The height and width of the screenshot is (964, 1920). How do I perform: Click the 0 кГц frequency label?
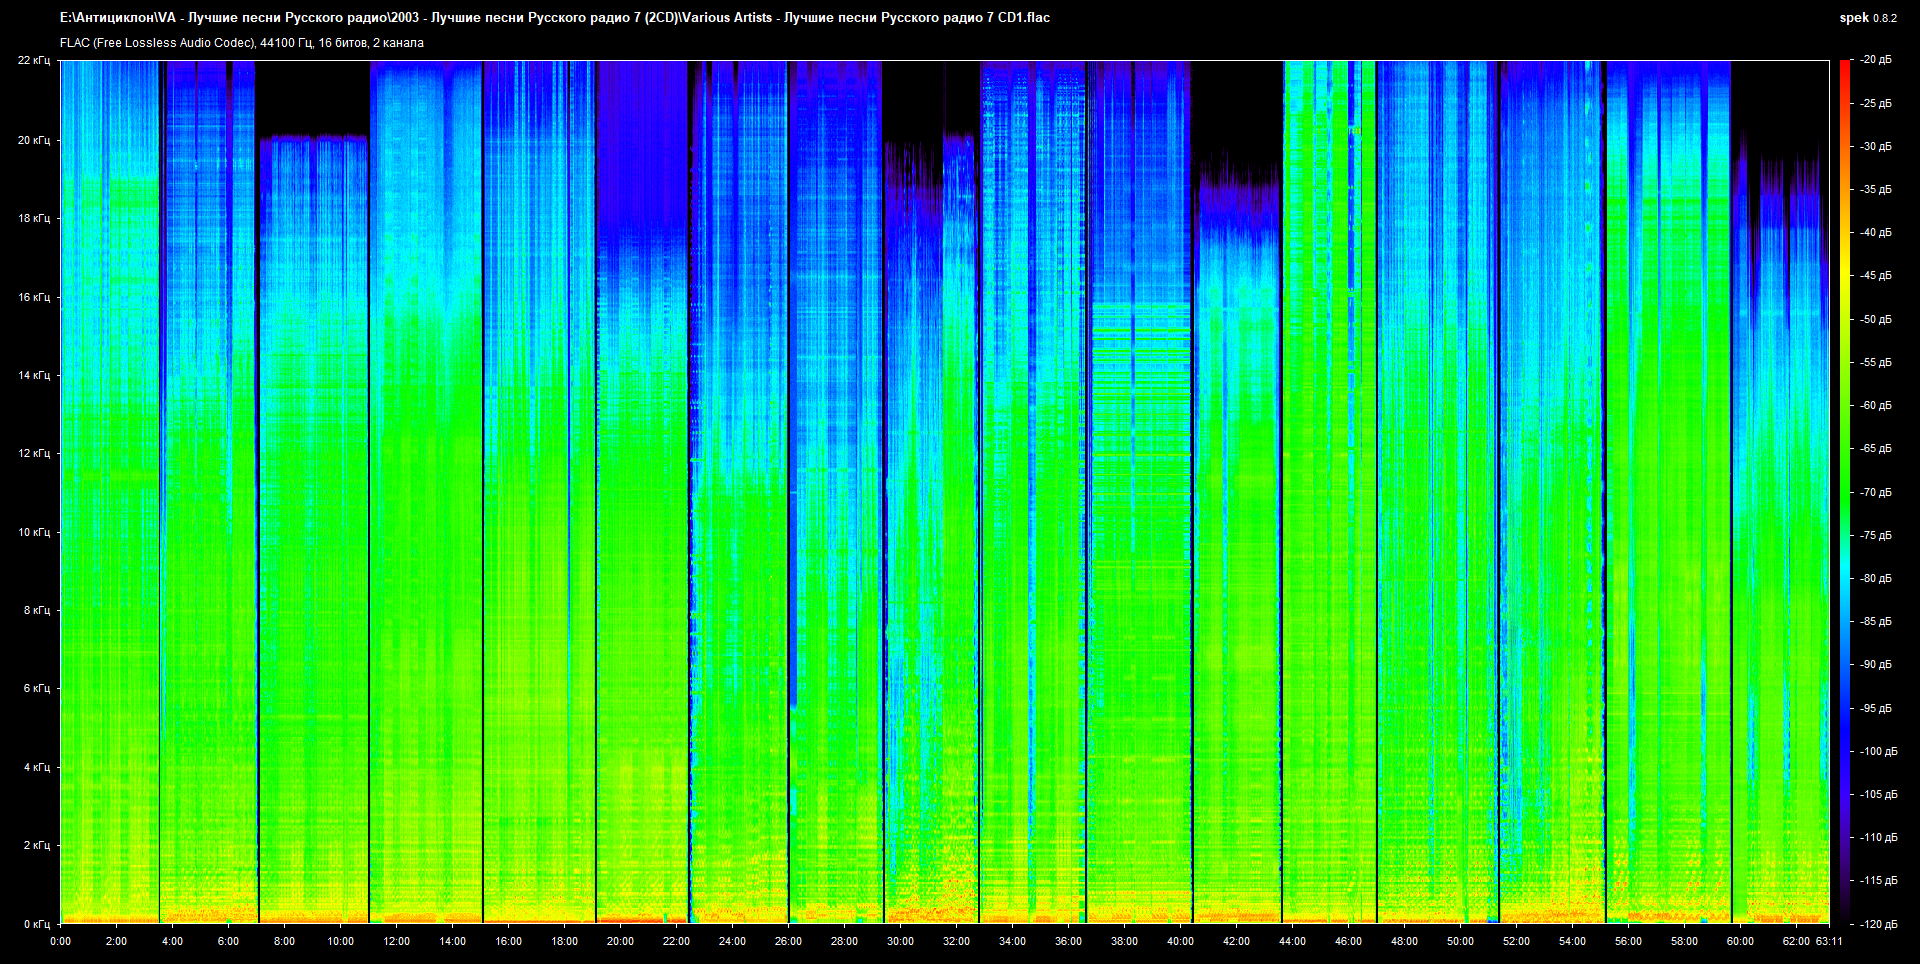[36, 924]
